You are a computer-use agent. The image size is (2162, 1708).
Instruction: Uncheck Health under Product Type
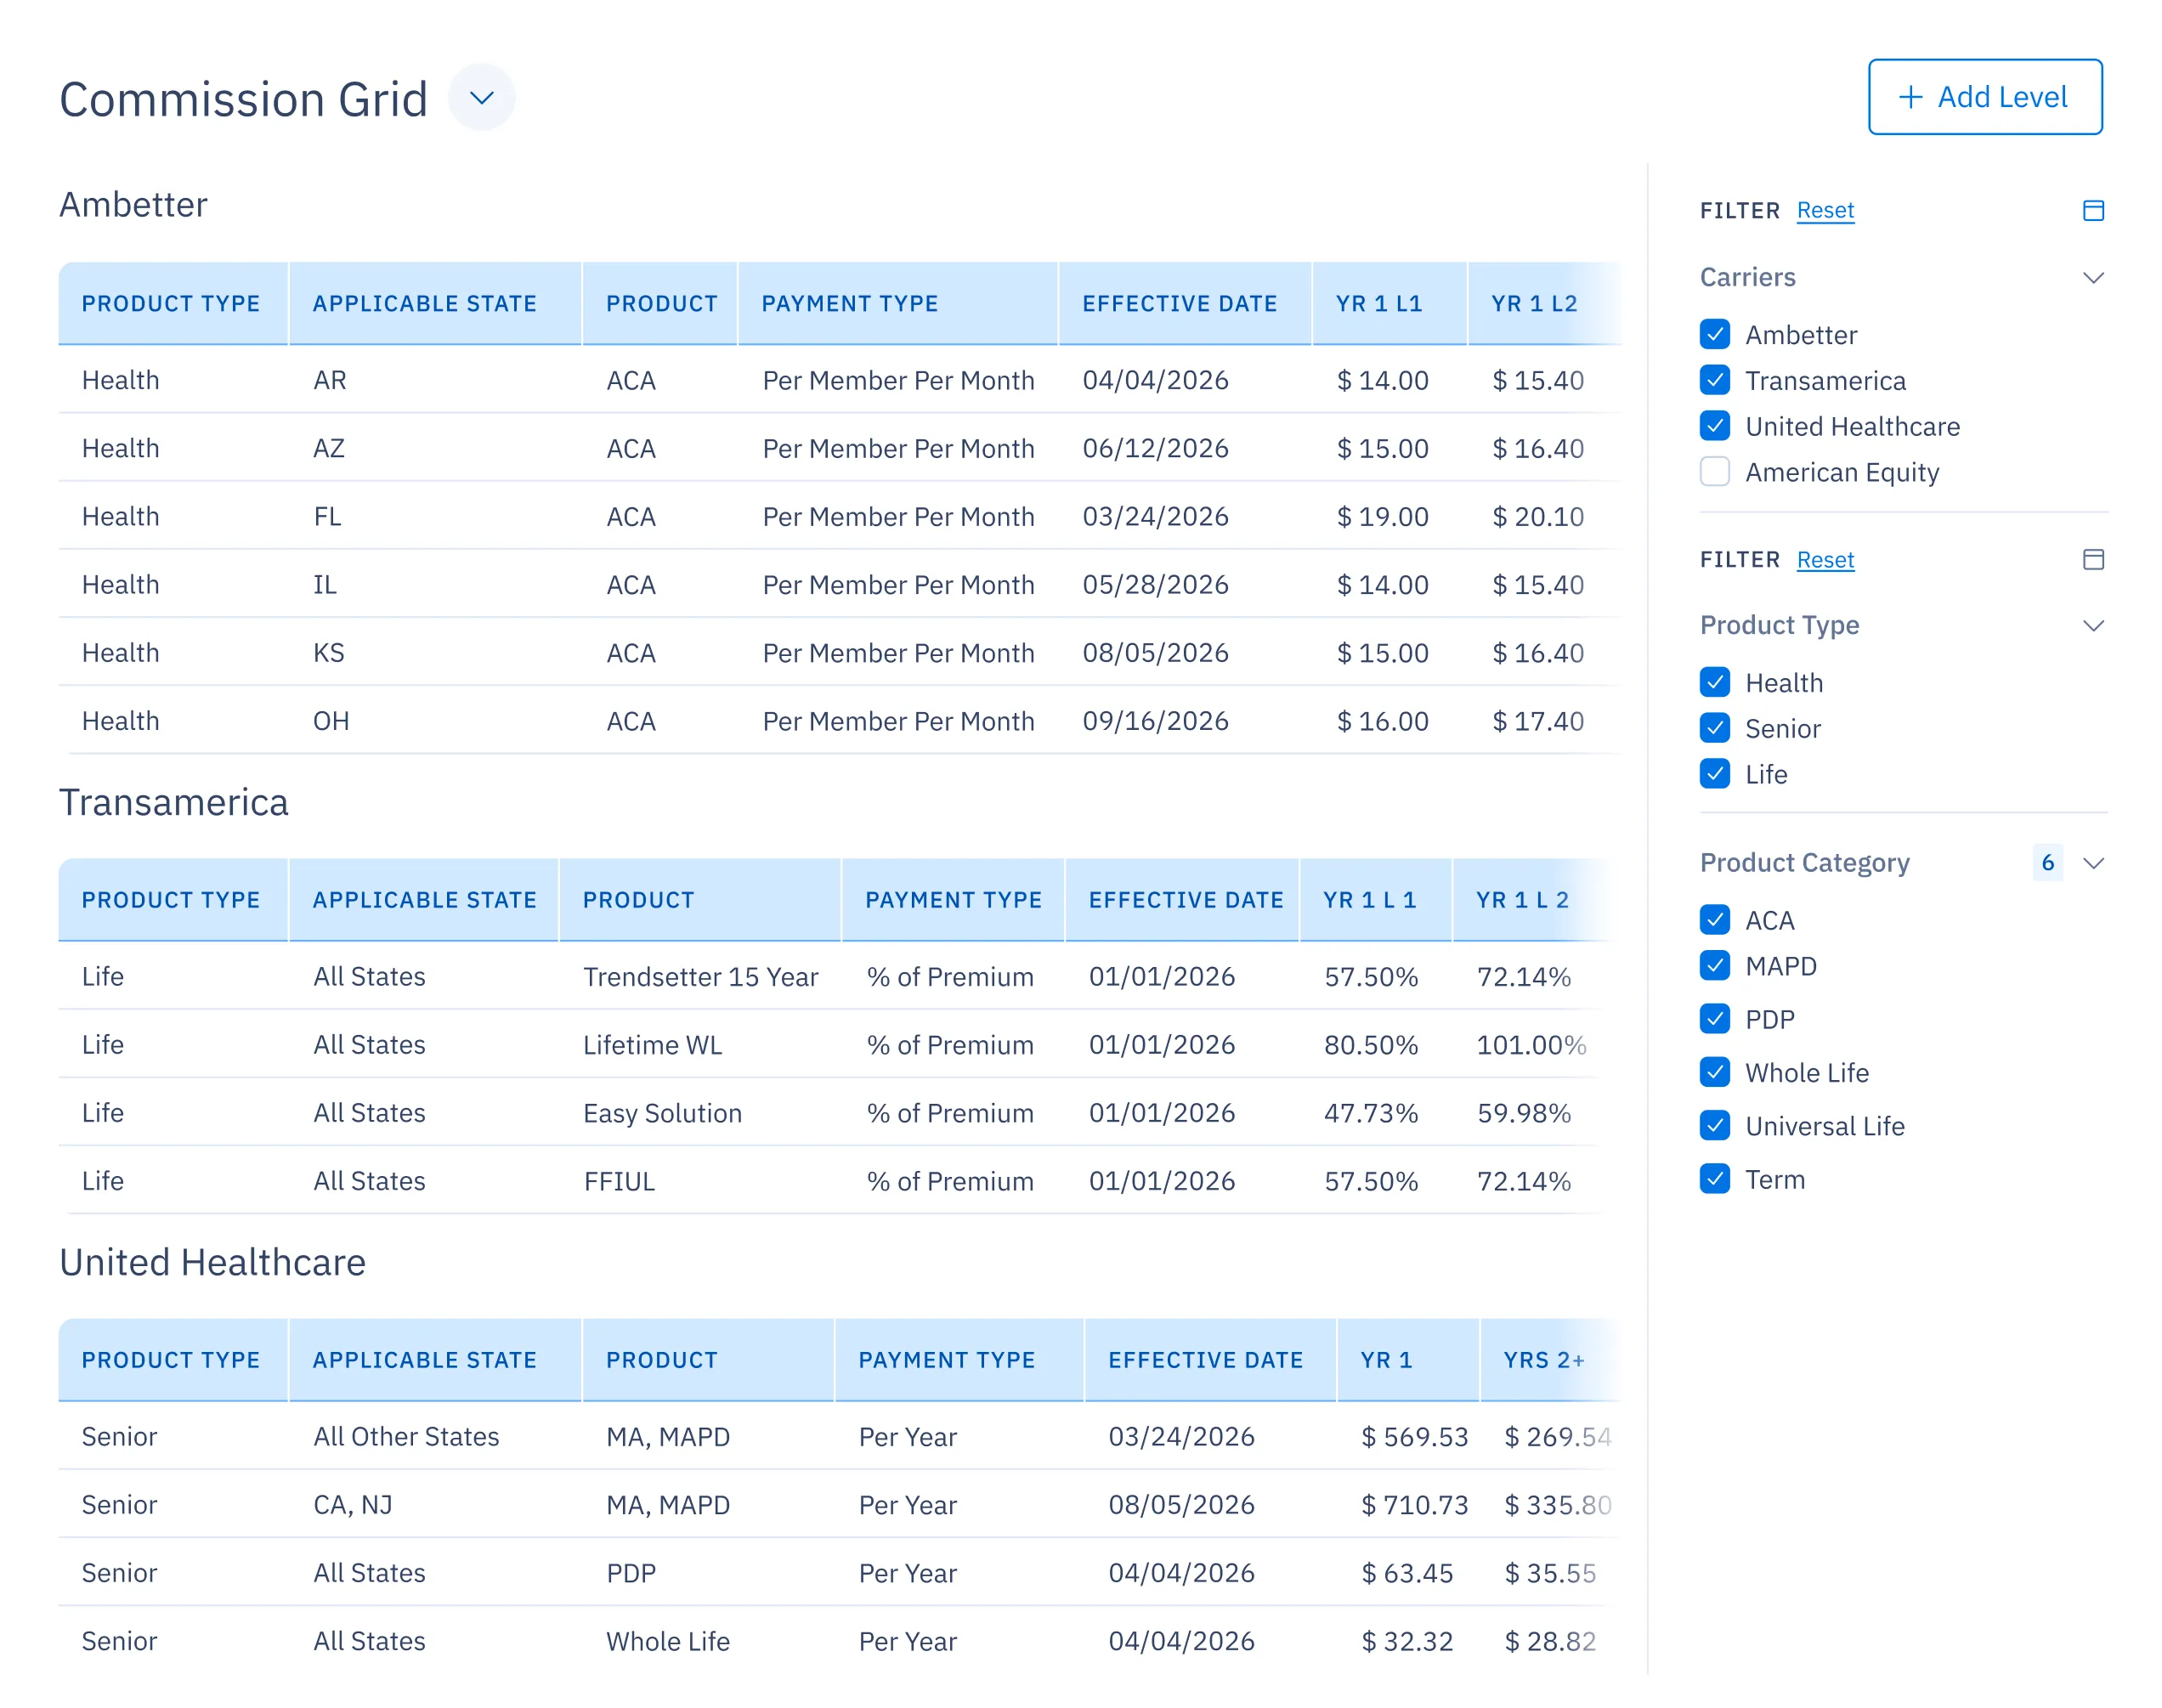tap(1715, 682)
